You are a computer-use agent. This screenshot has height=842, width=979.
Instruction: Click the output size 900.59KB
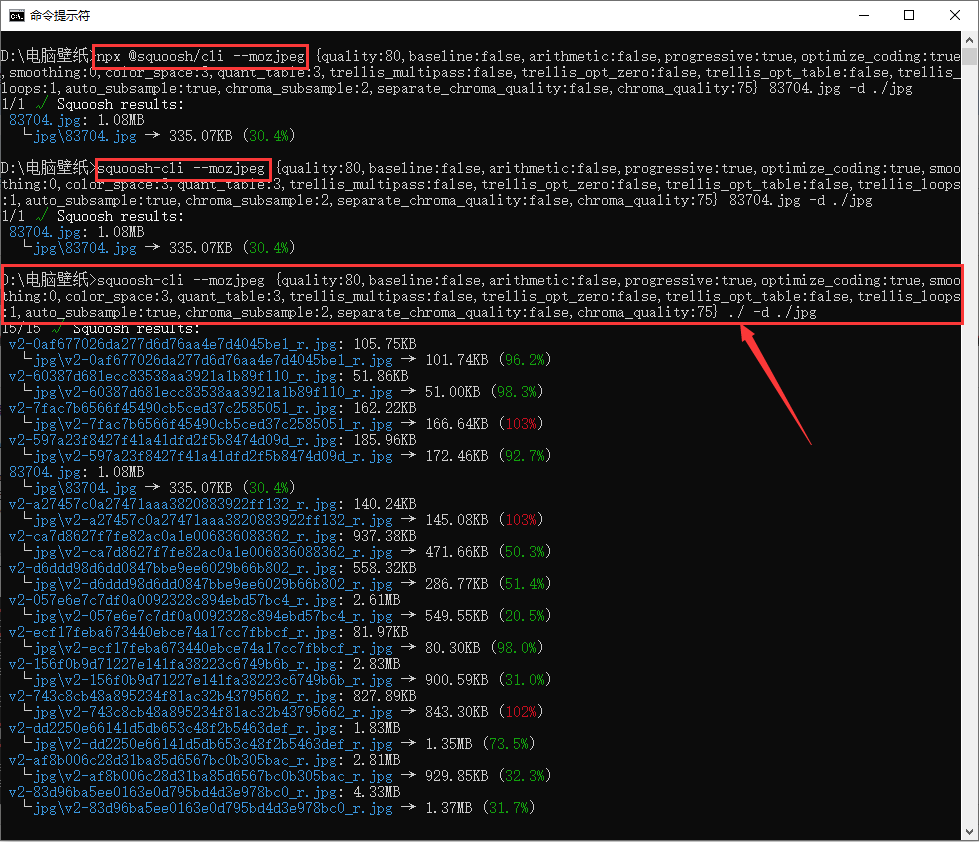pos(456,680)
